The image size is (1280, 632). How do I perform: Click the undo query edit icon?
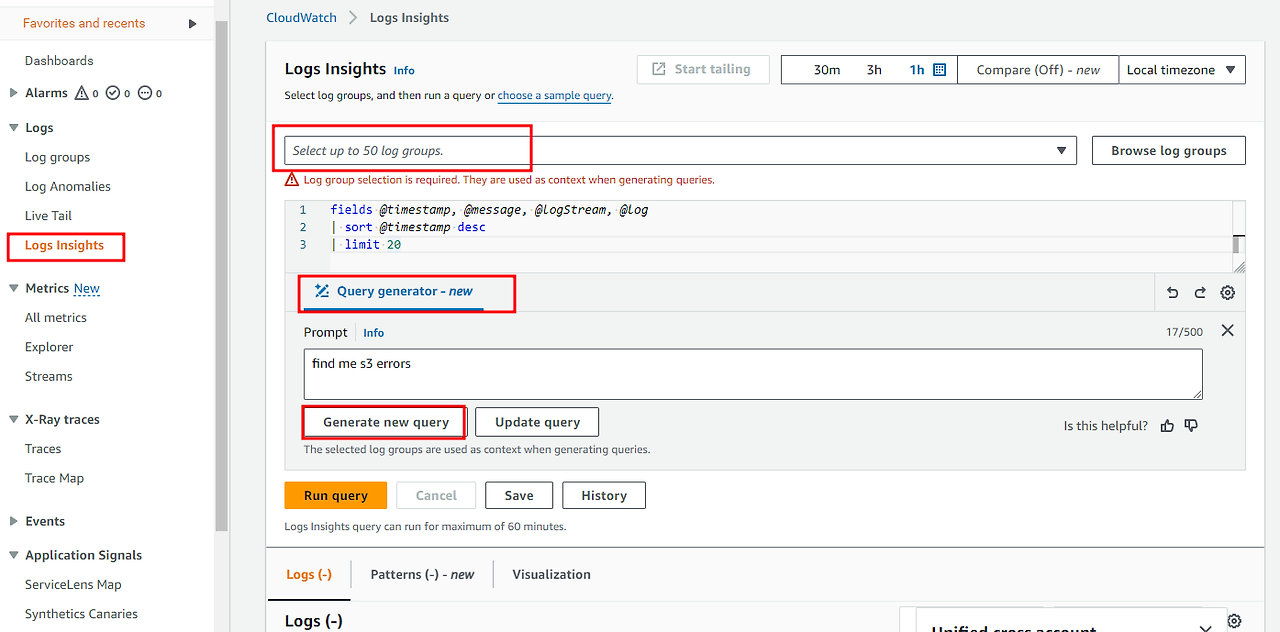pos(1172,291)
